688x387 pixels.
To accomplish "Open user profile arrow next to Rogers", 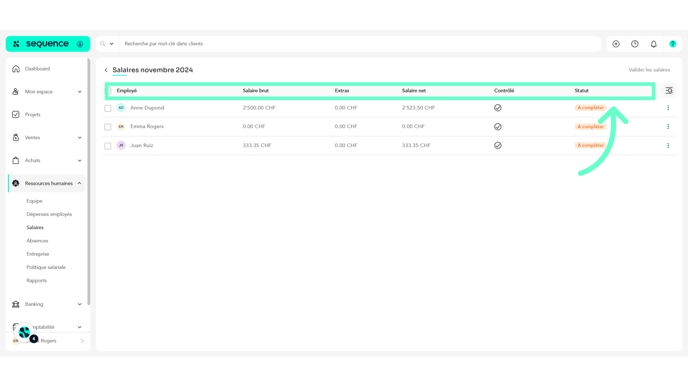I will (x=82, y=341).
